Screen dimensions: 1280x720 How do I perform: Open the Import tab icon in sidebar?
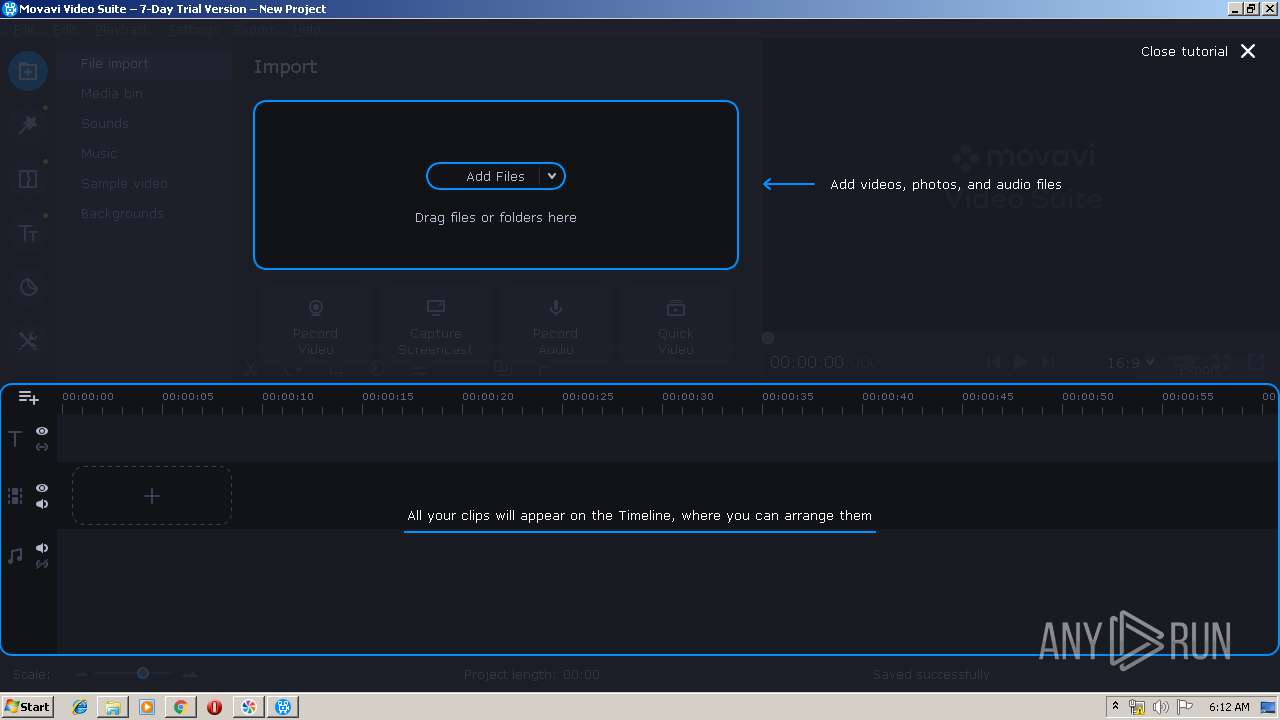point(28,71)
